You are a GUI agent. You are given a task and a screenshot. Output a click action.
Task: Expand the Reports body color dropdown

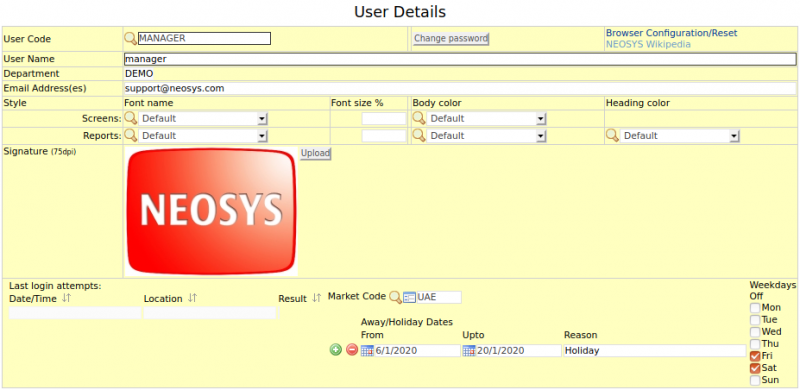(541, 136)
